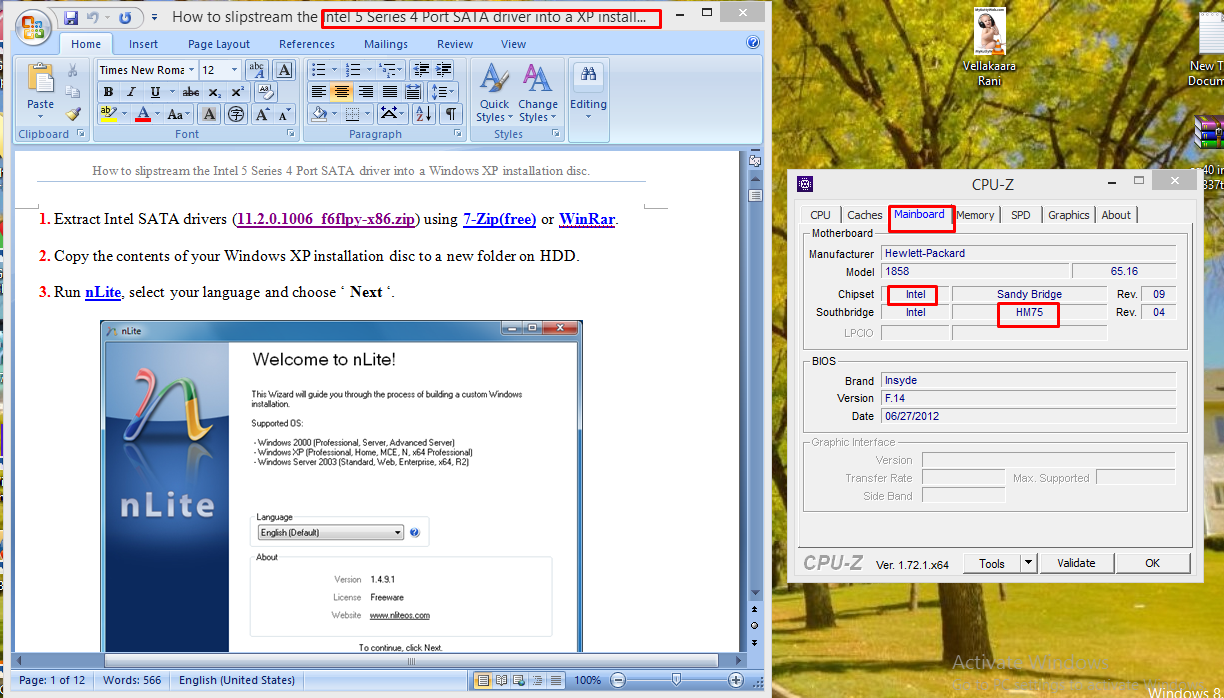Open Word Help question mark icon
The width and height of the screenshot is (1224, 698).
click(753, 43)
